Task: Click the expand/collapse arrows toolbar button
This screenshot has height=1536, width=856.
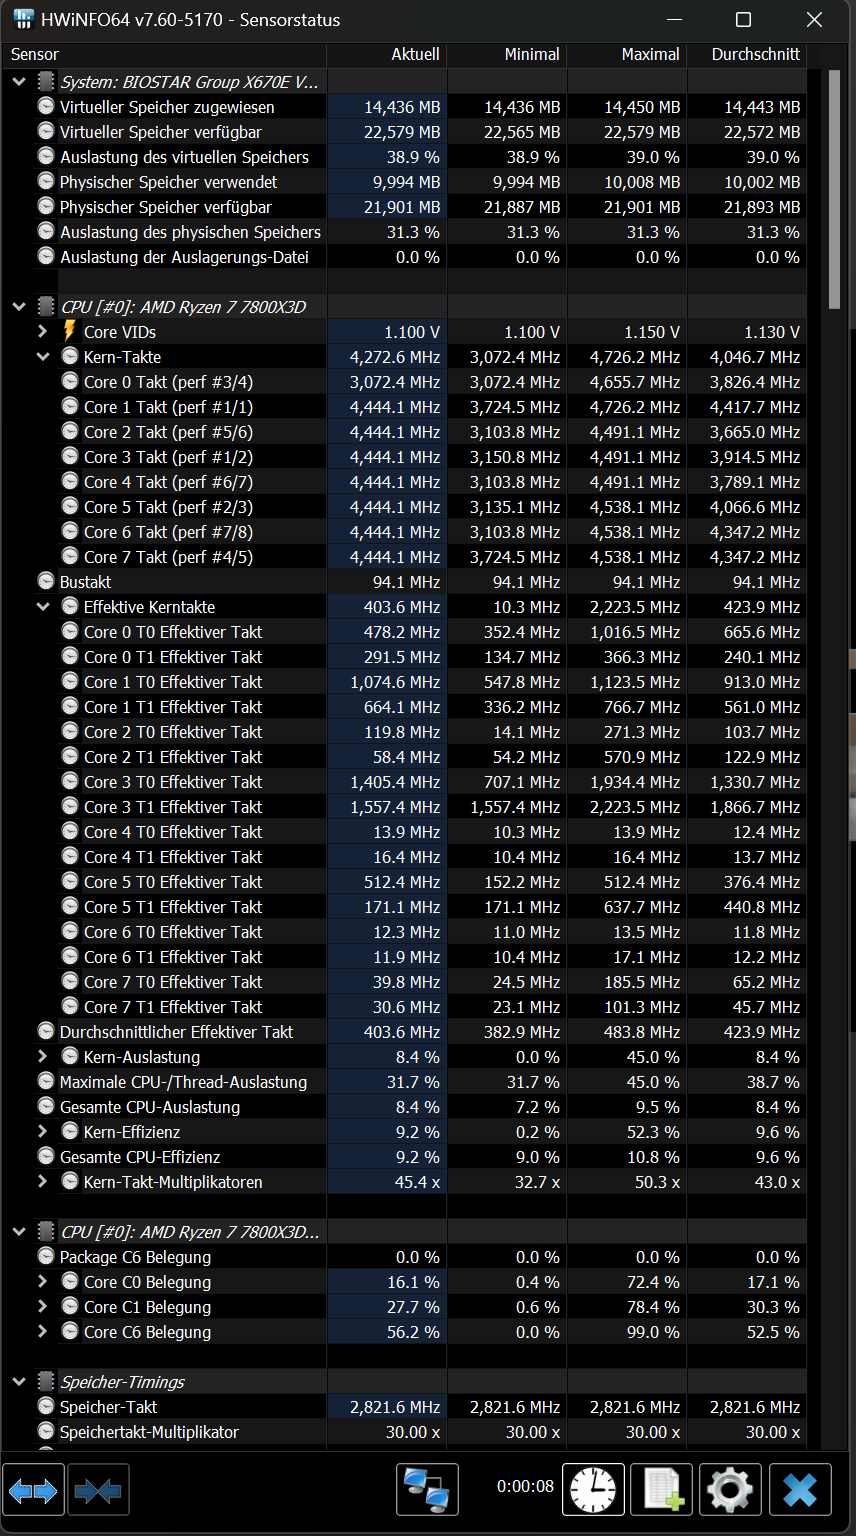Action: 33,1491
